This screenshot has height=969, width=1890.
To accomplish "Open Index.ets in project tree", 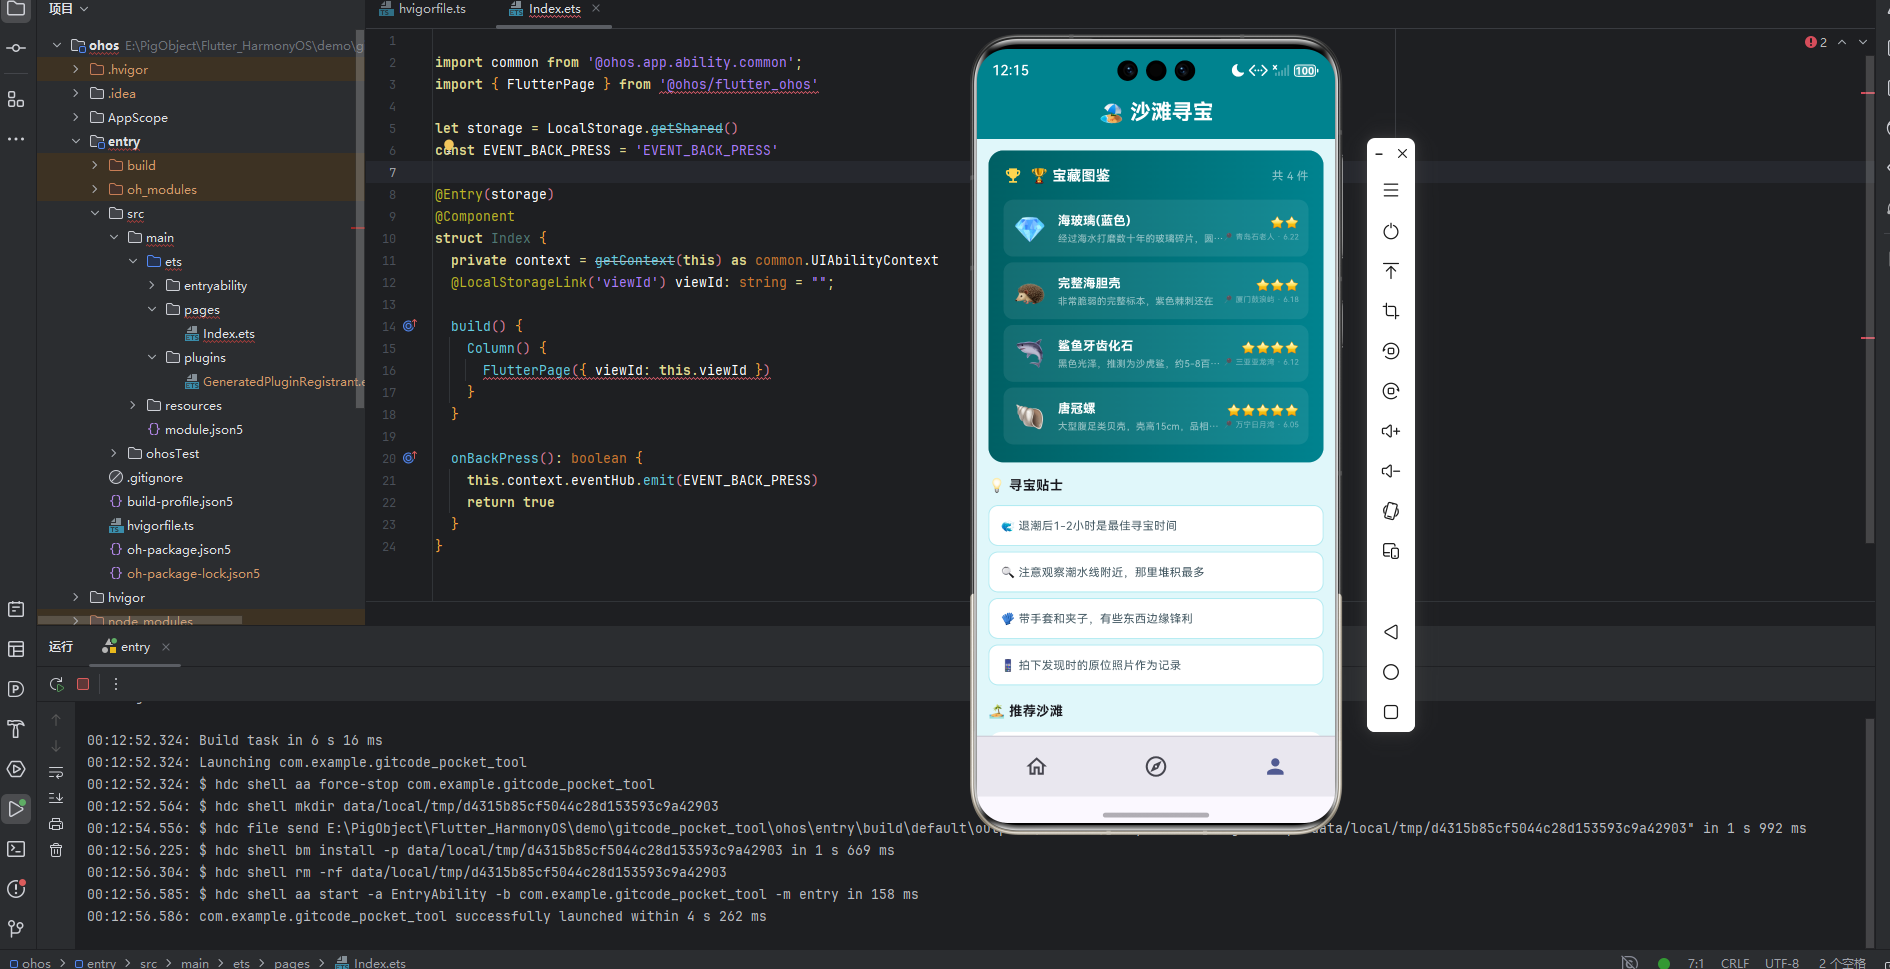I will click(x=220, y=334).
